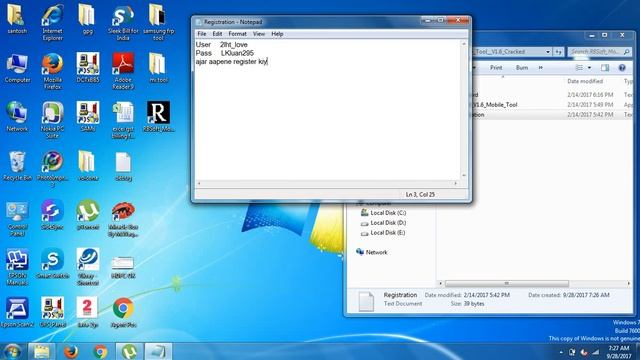This screenshot has height=360, width=640.
Task: Select the gpg folder icon
Action: point(87,19)
